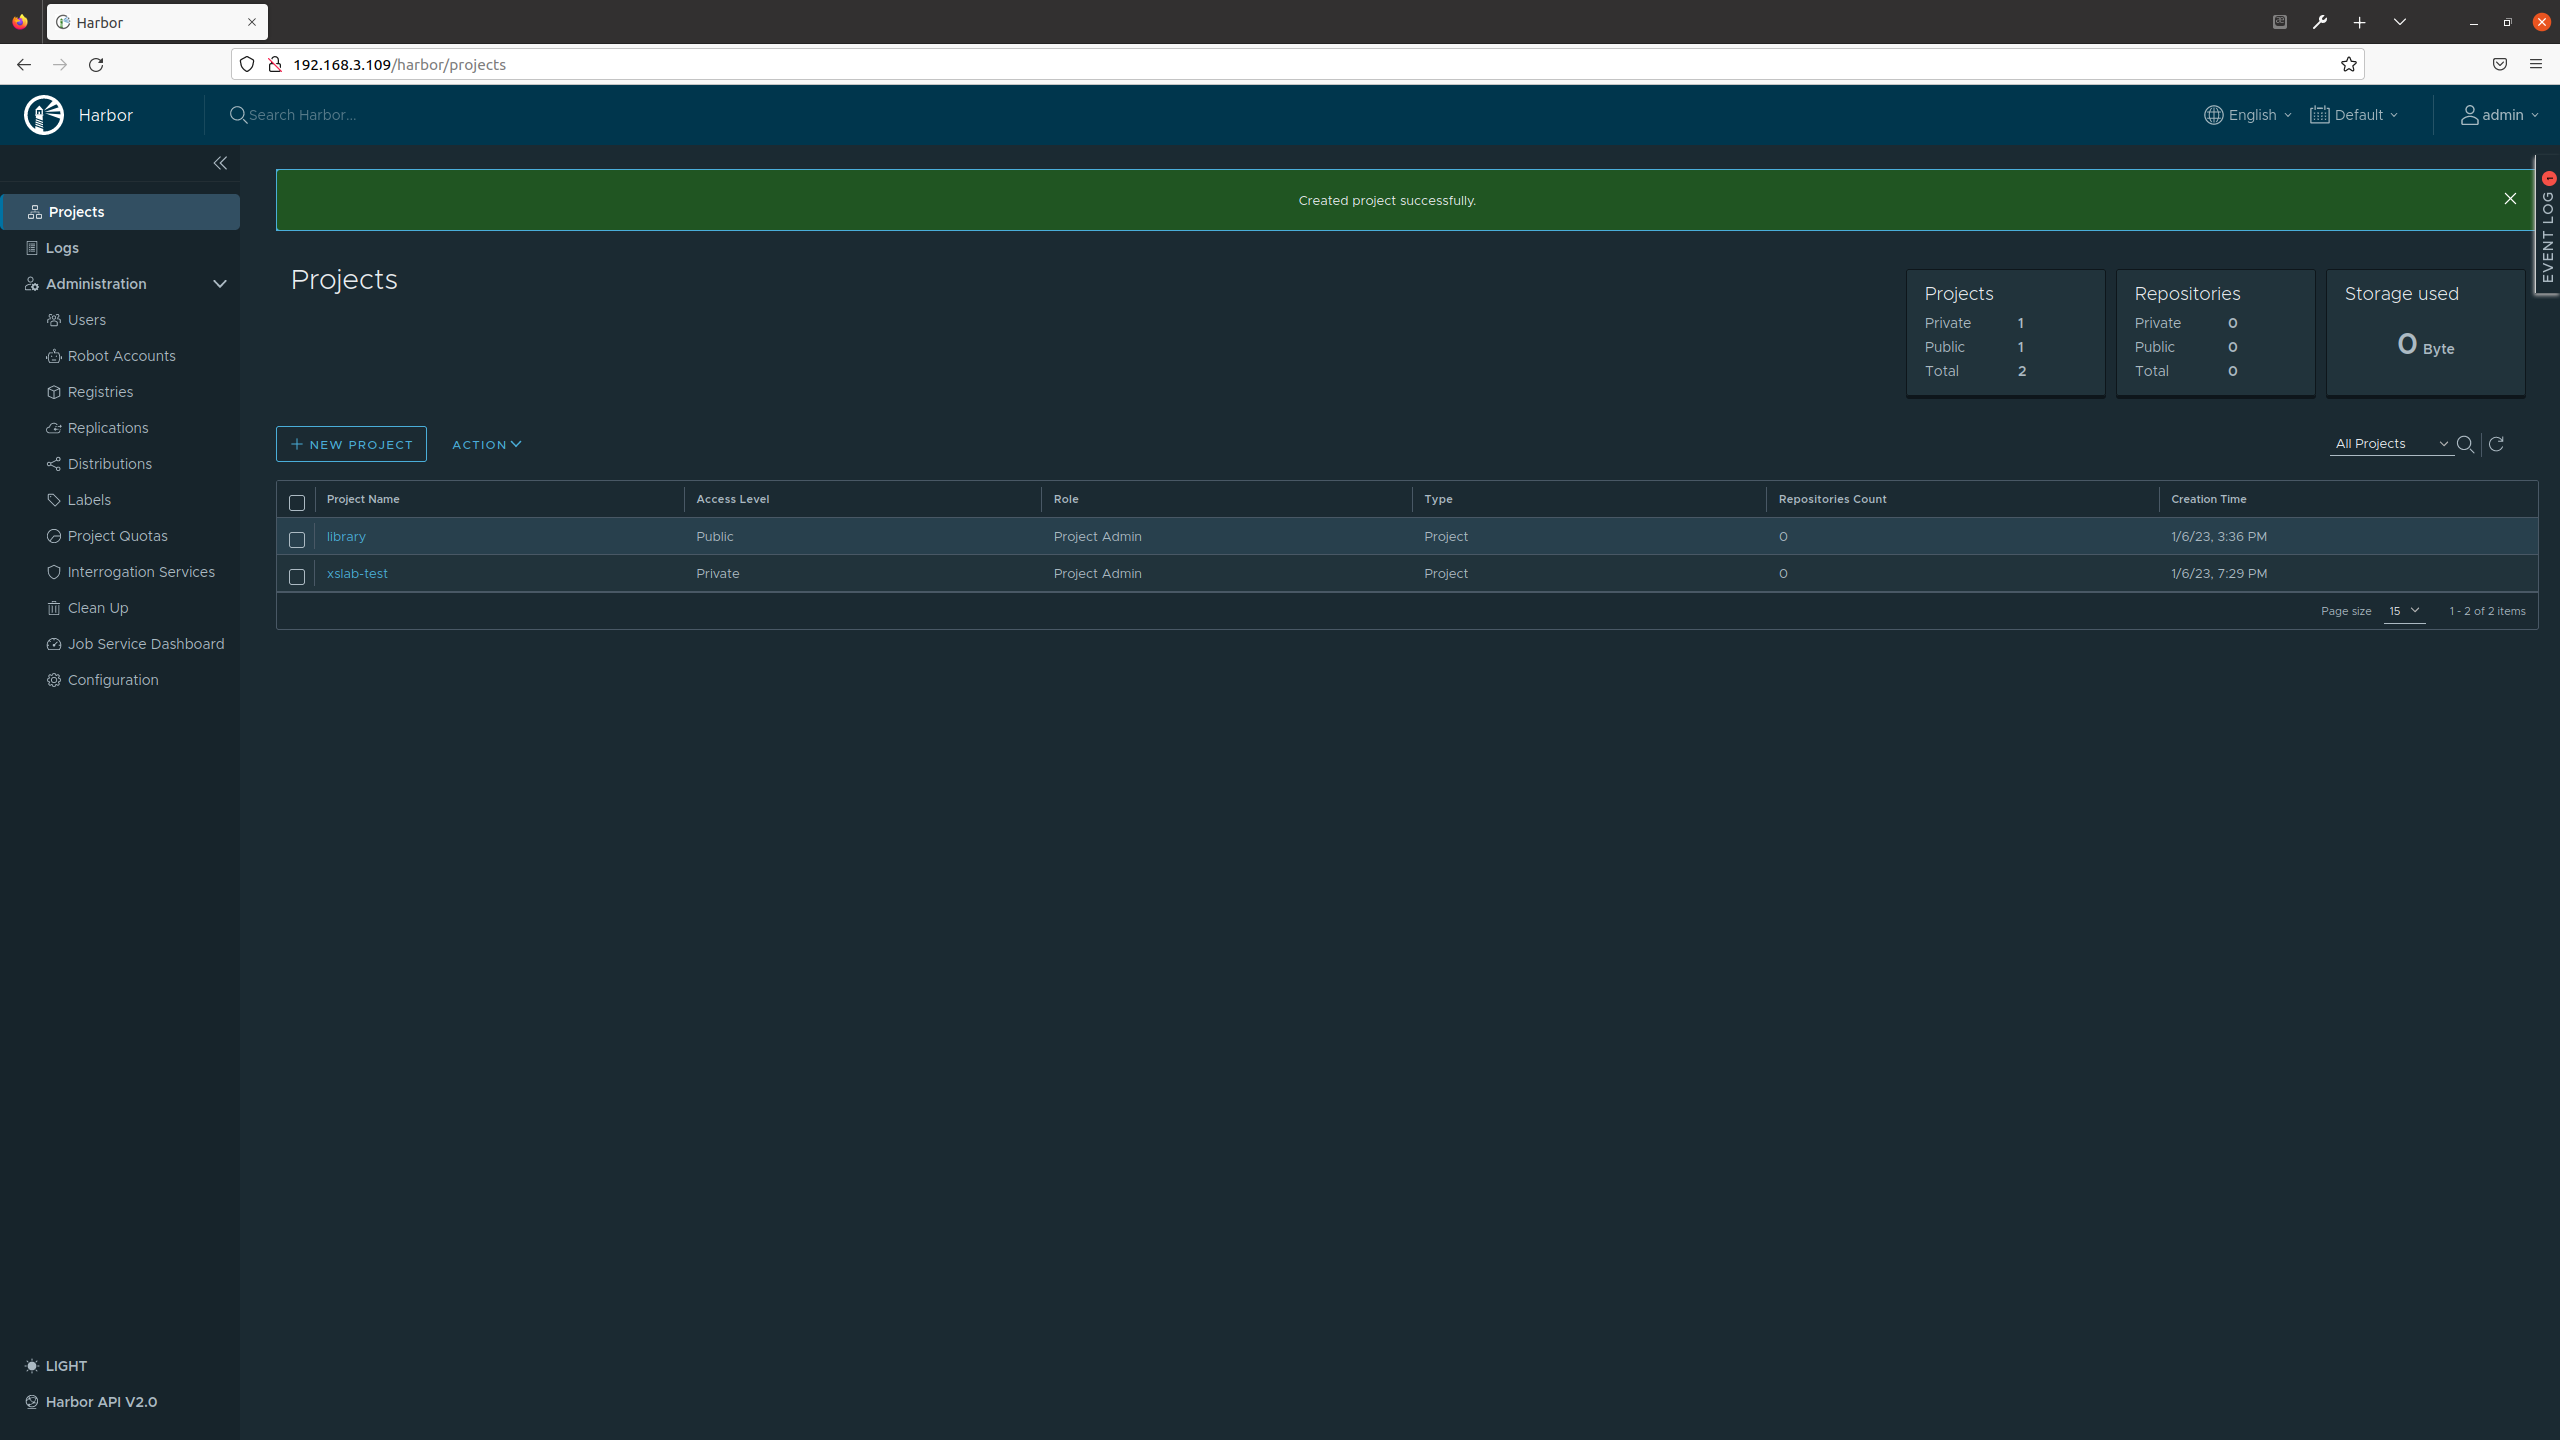This screenshot has height=1440, width=2560.
Task: Click the wrench tools icon in titlebar
Action: (2320, 22)
